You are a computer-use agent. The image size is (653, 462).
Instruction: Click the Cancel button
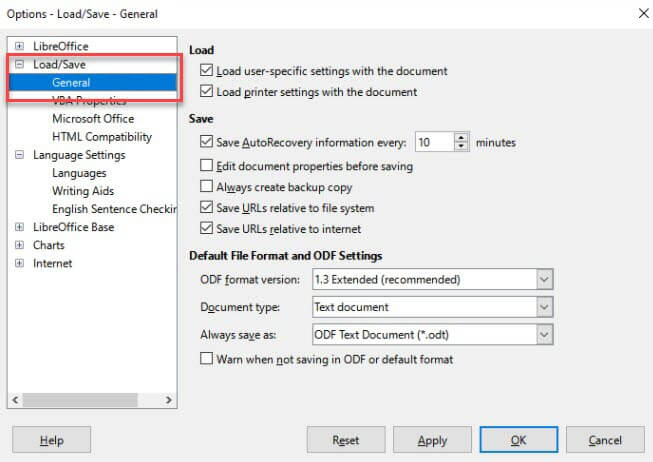pyautogui.click(x=605, y=440)
